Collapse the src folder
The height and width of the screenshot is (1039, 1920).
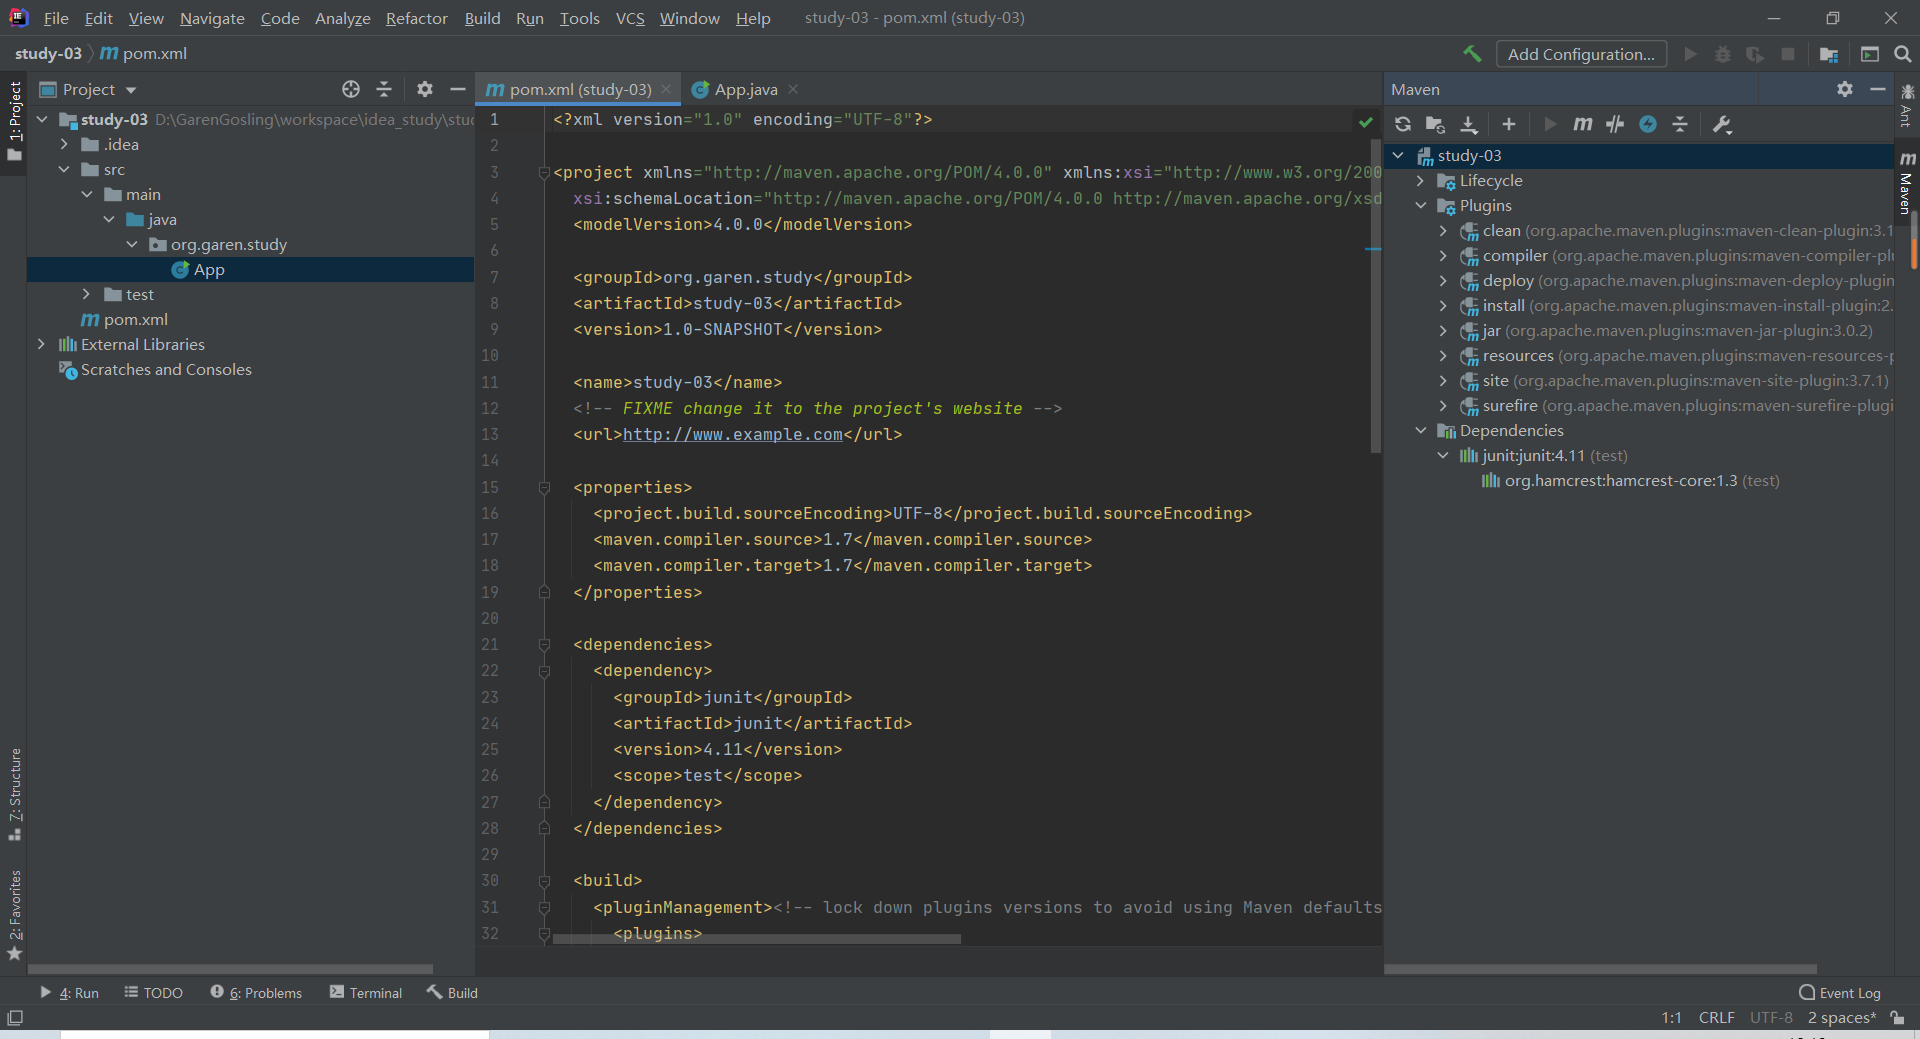pos(64,169)
